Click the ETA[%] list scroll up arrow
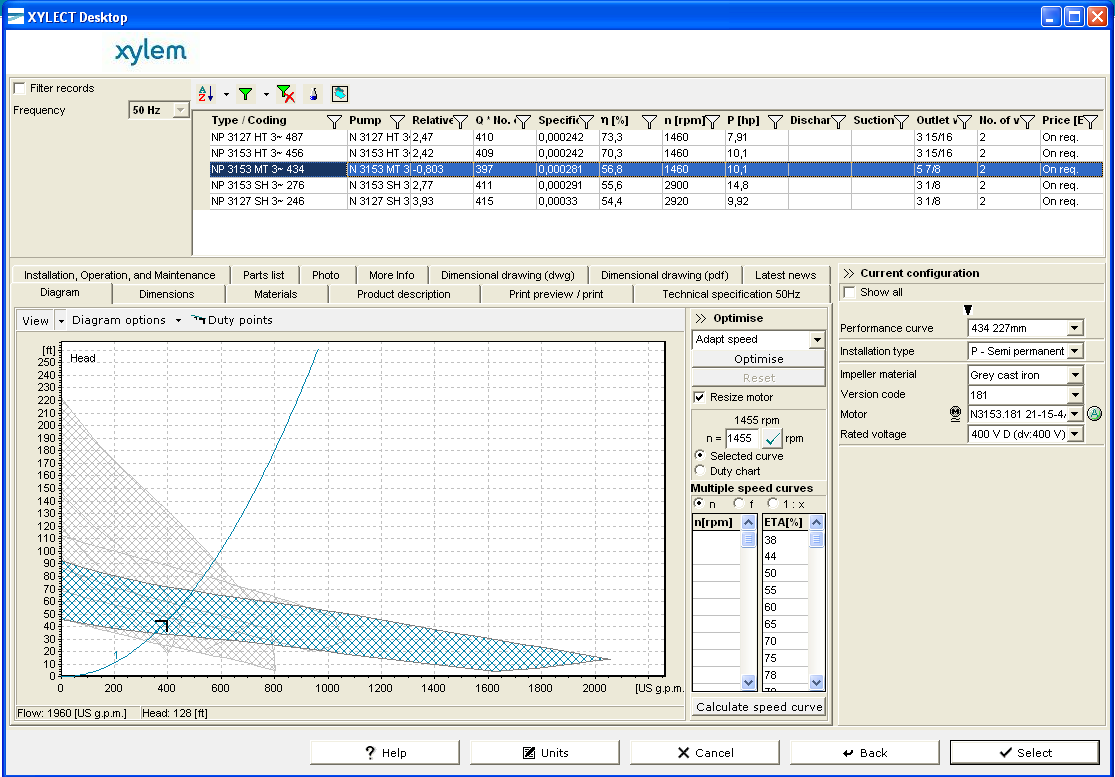Image resolution: width=1115 pixels, height=777 pixels. [x=816, y=523]
